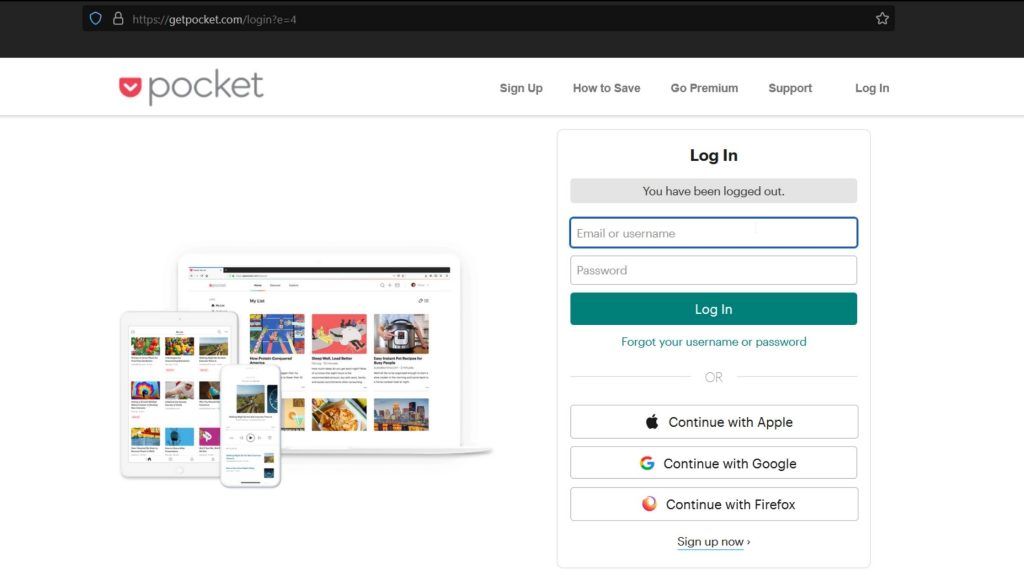Click the getpocket.com address bar URL
1024x576 pixels.
click(214, 19)
